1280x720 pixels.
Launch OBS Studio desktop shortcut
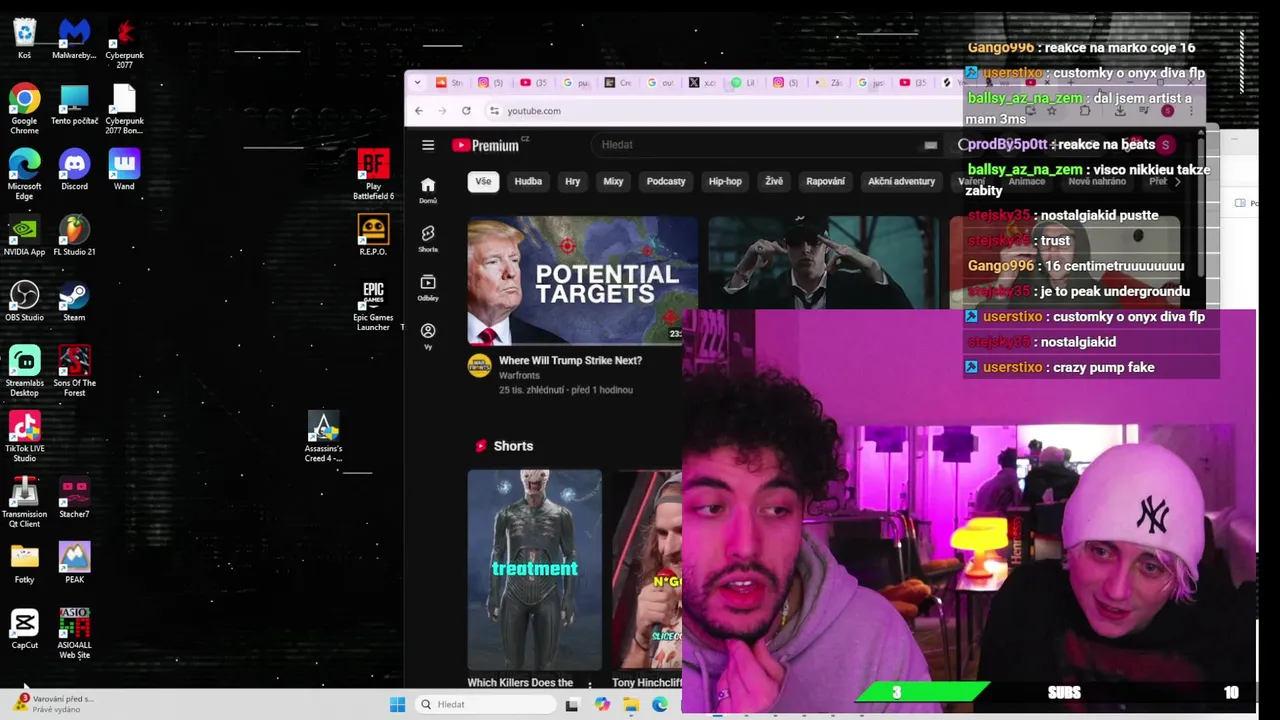coord(24,301)
